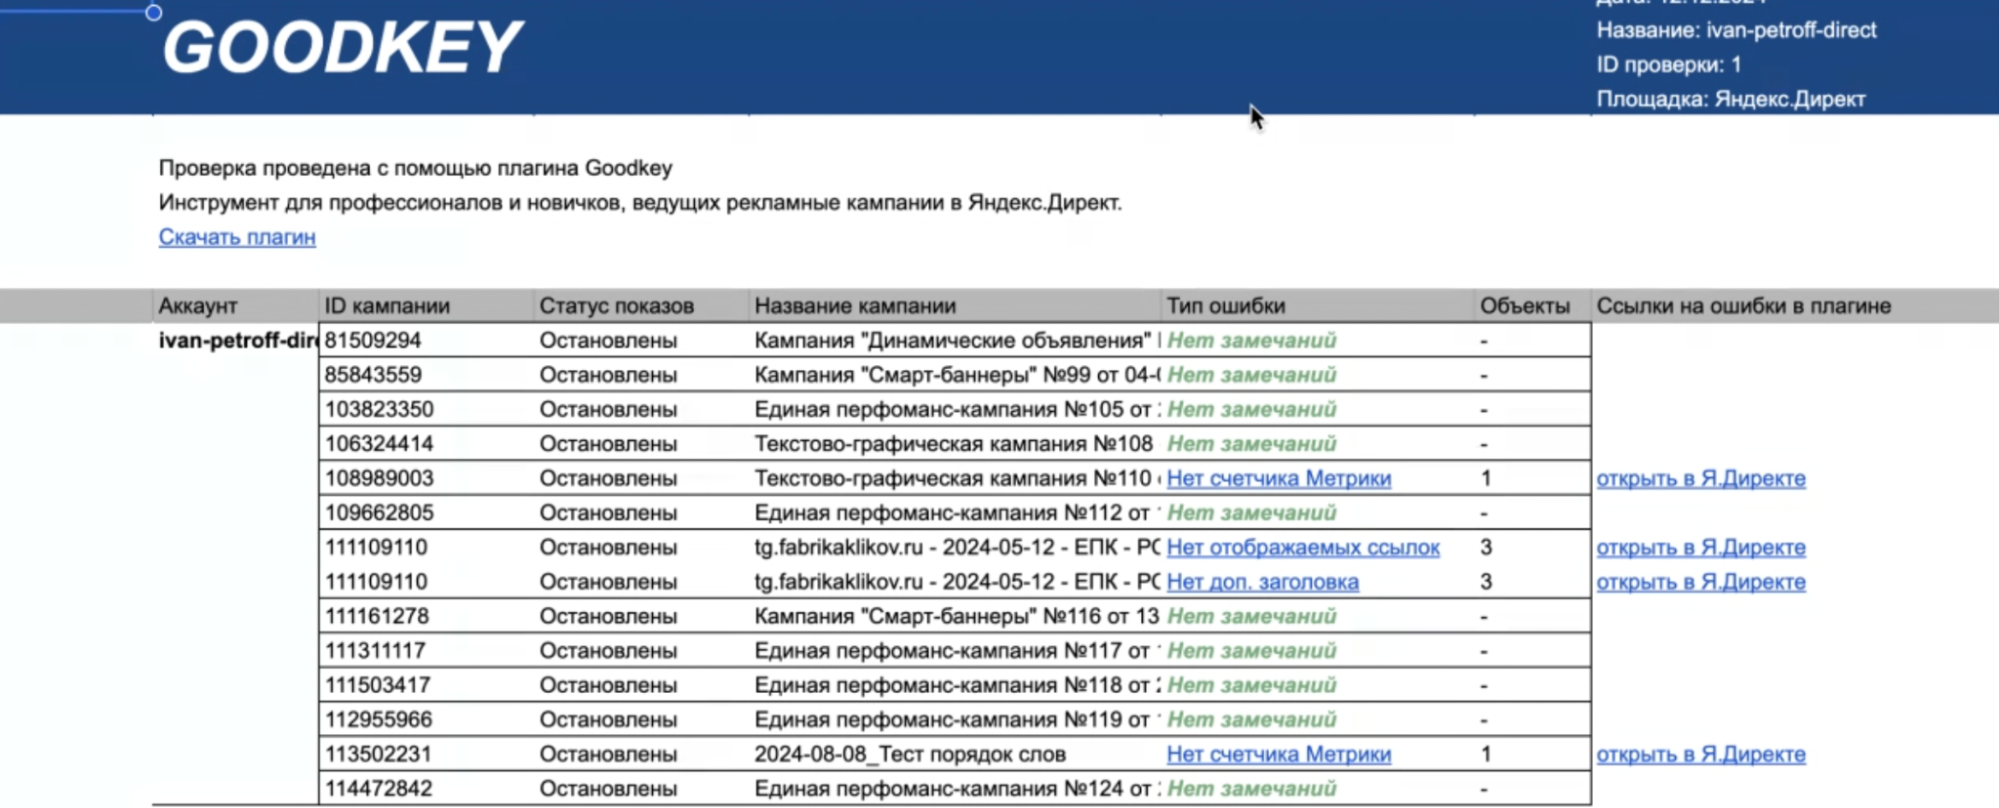1999x808 pixels.
Task: Select ID проверки: 1 header text
Action: click(1668, 65)
